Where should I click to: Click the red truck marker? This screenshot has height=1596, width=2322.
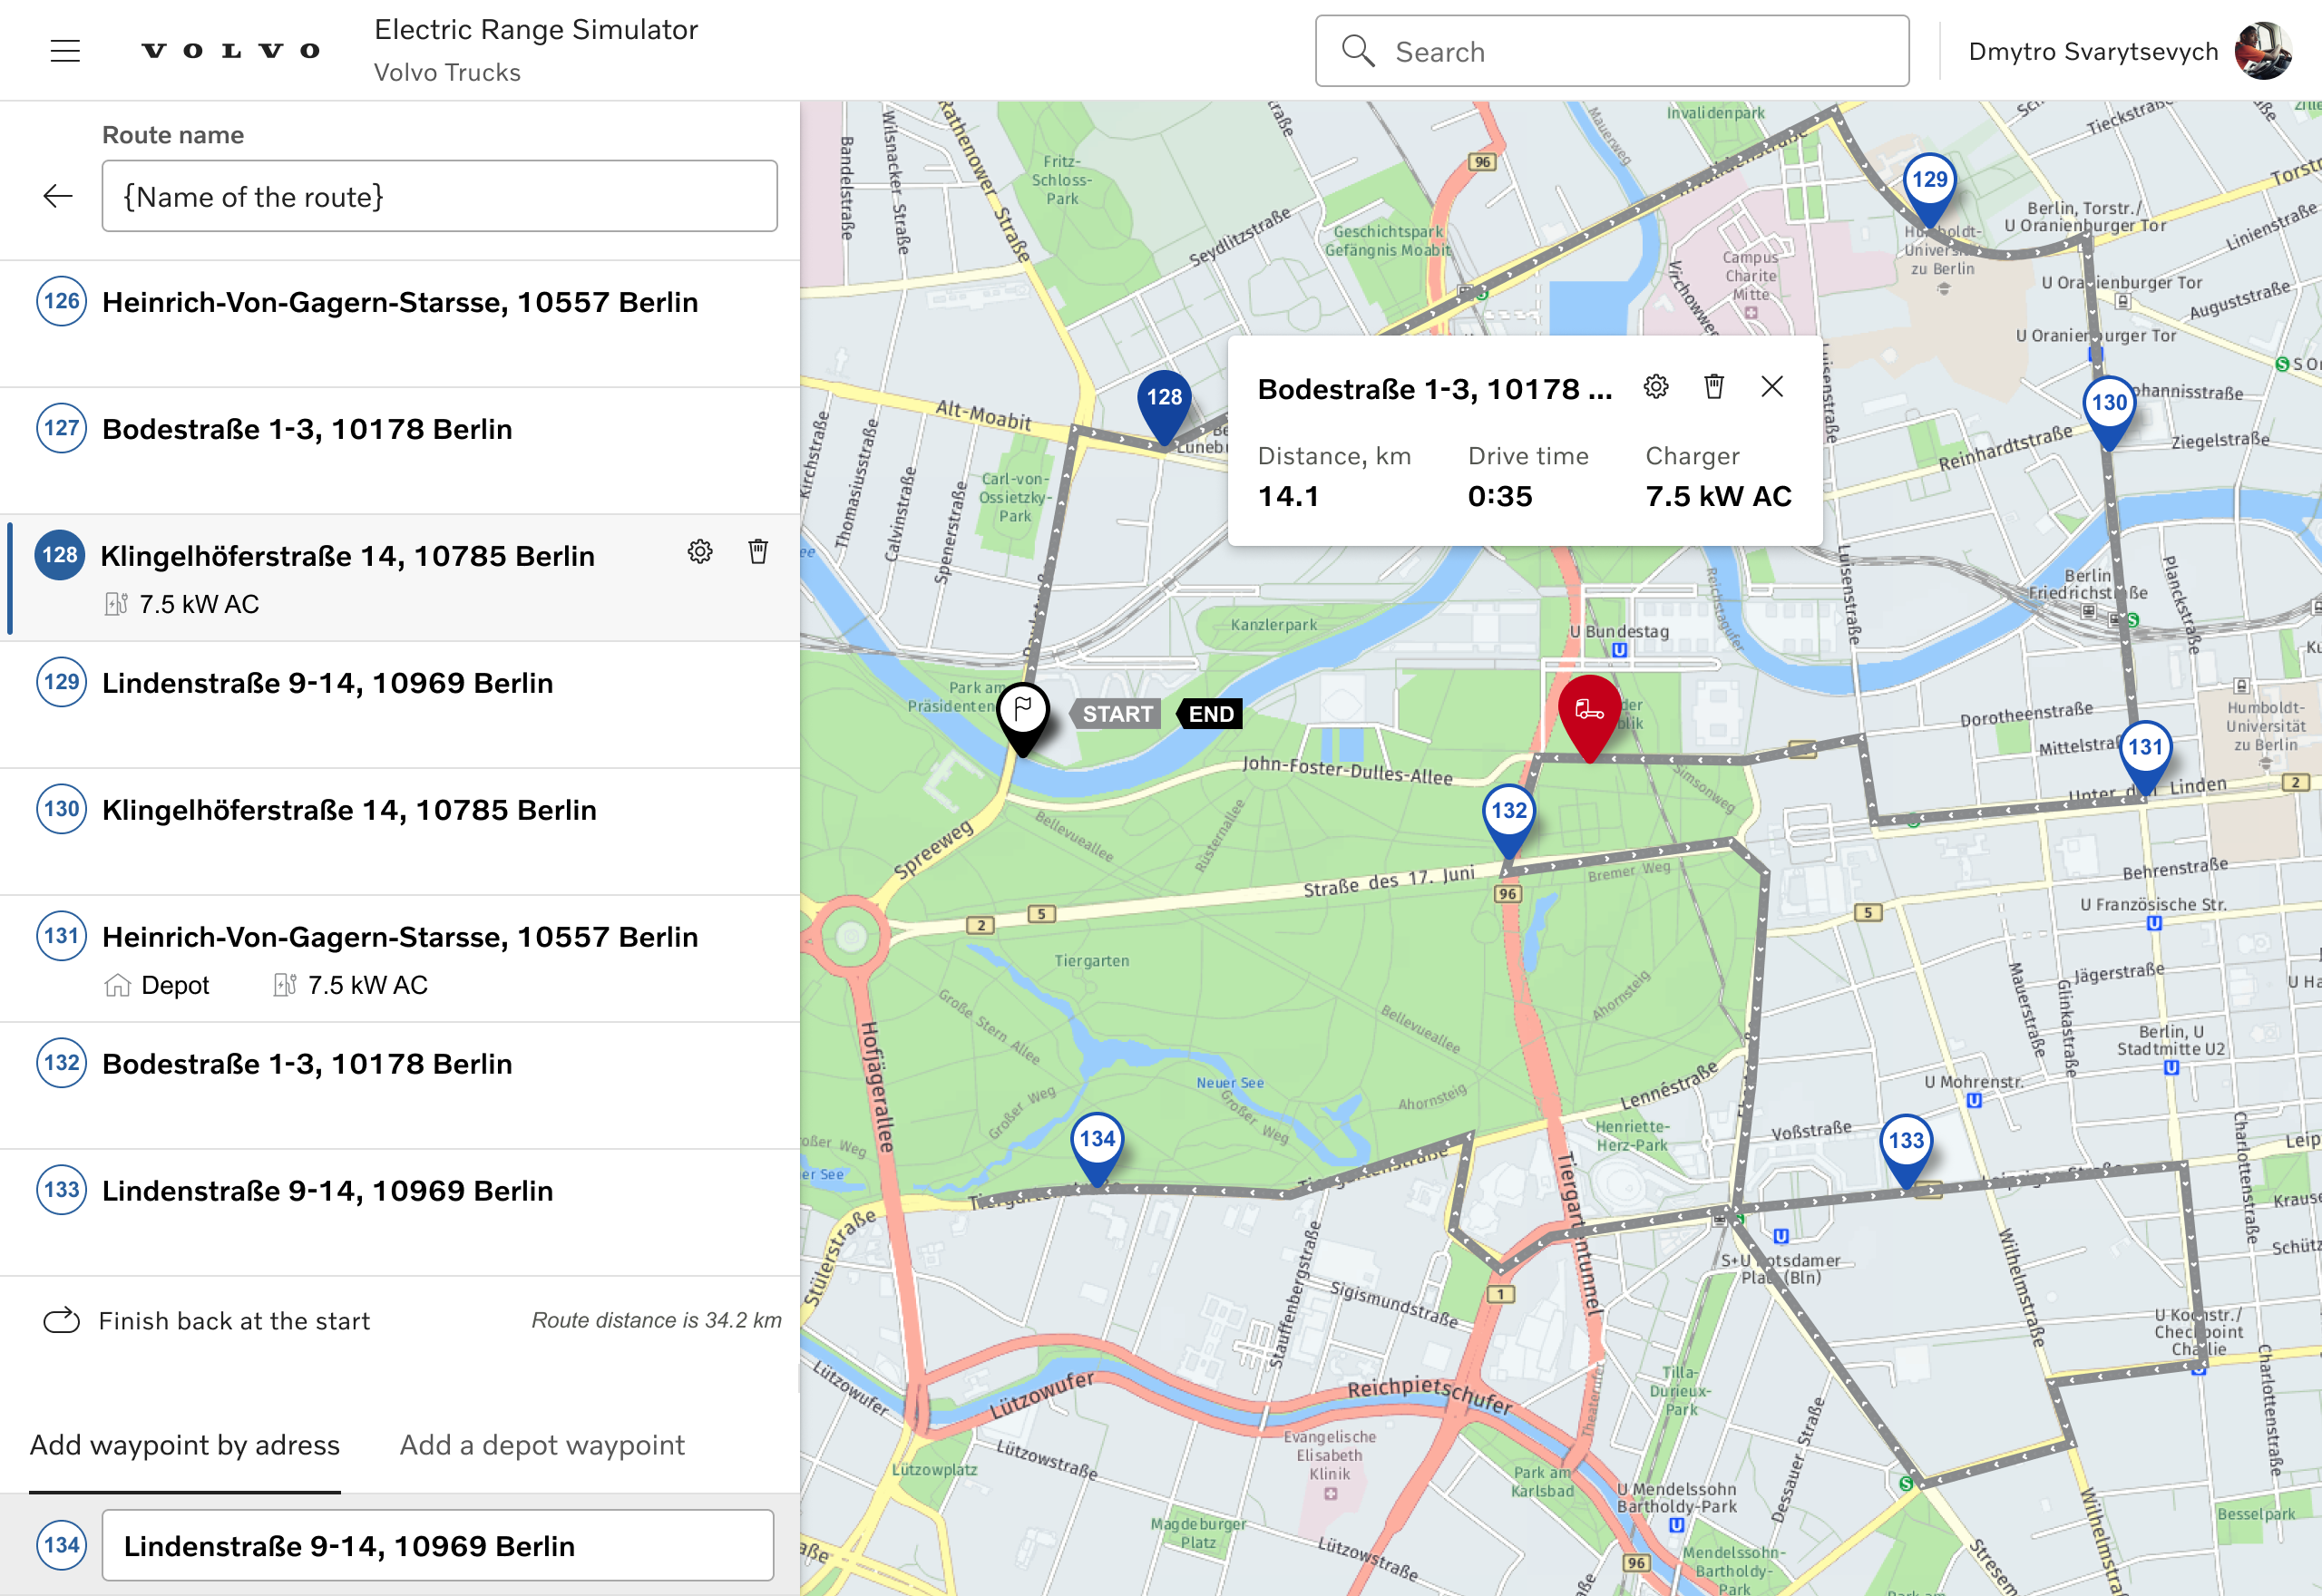[1590, 718]
